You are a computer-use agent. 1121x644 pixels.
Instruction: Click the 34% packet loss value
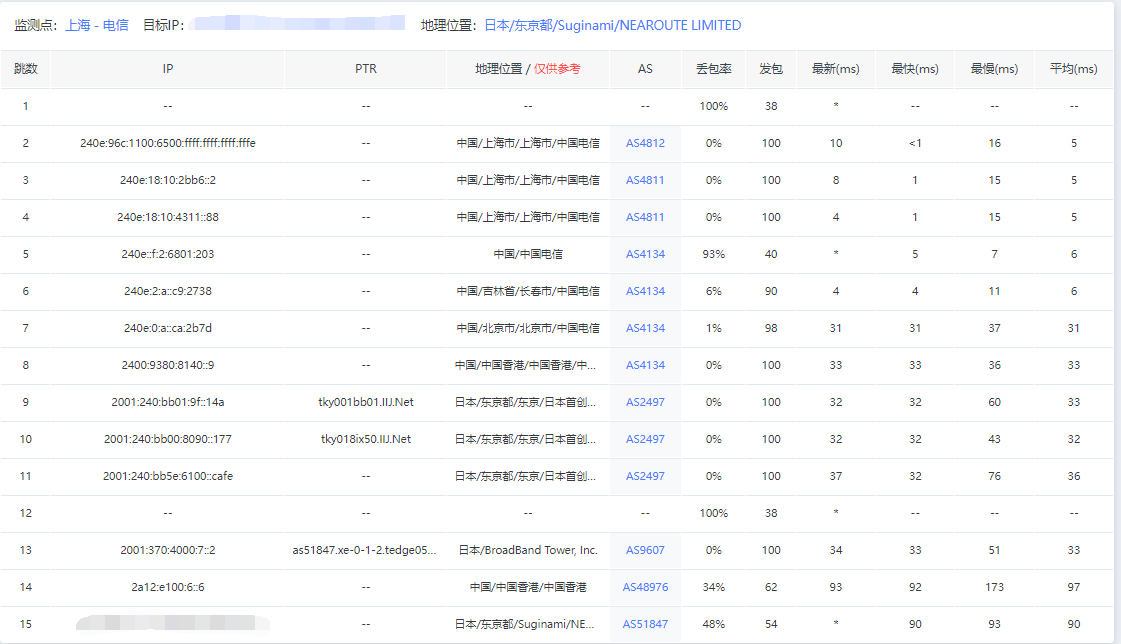click(x=713, y=587)
